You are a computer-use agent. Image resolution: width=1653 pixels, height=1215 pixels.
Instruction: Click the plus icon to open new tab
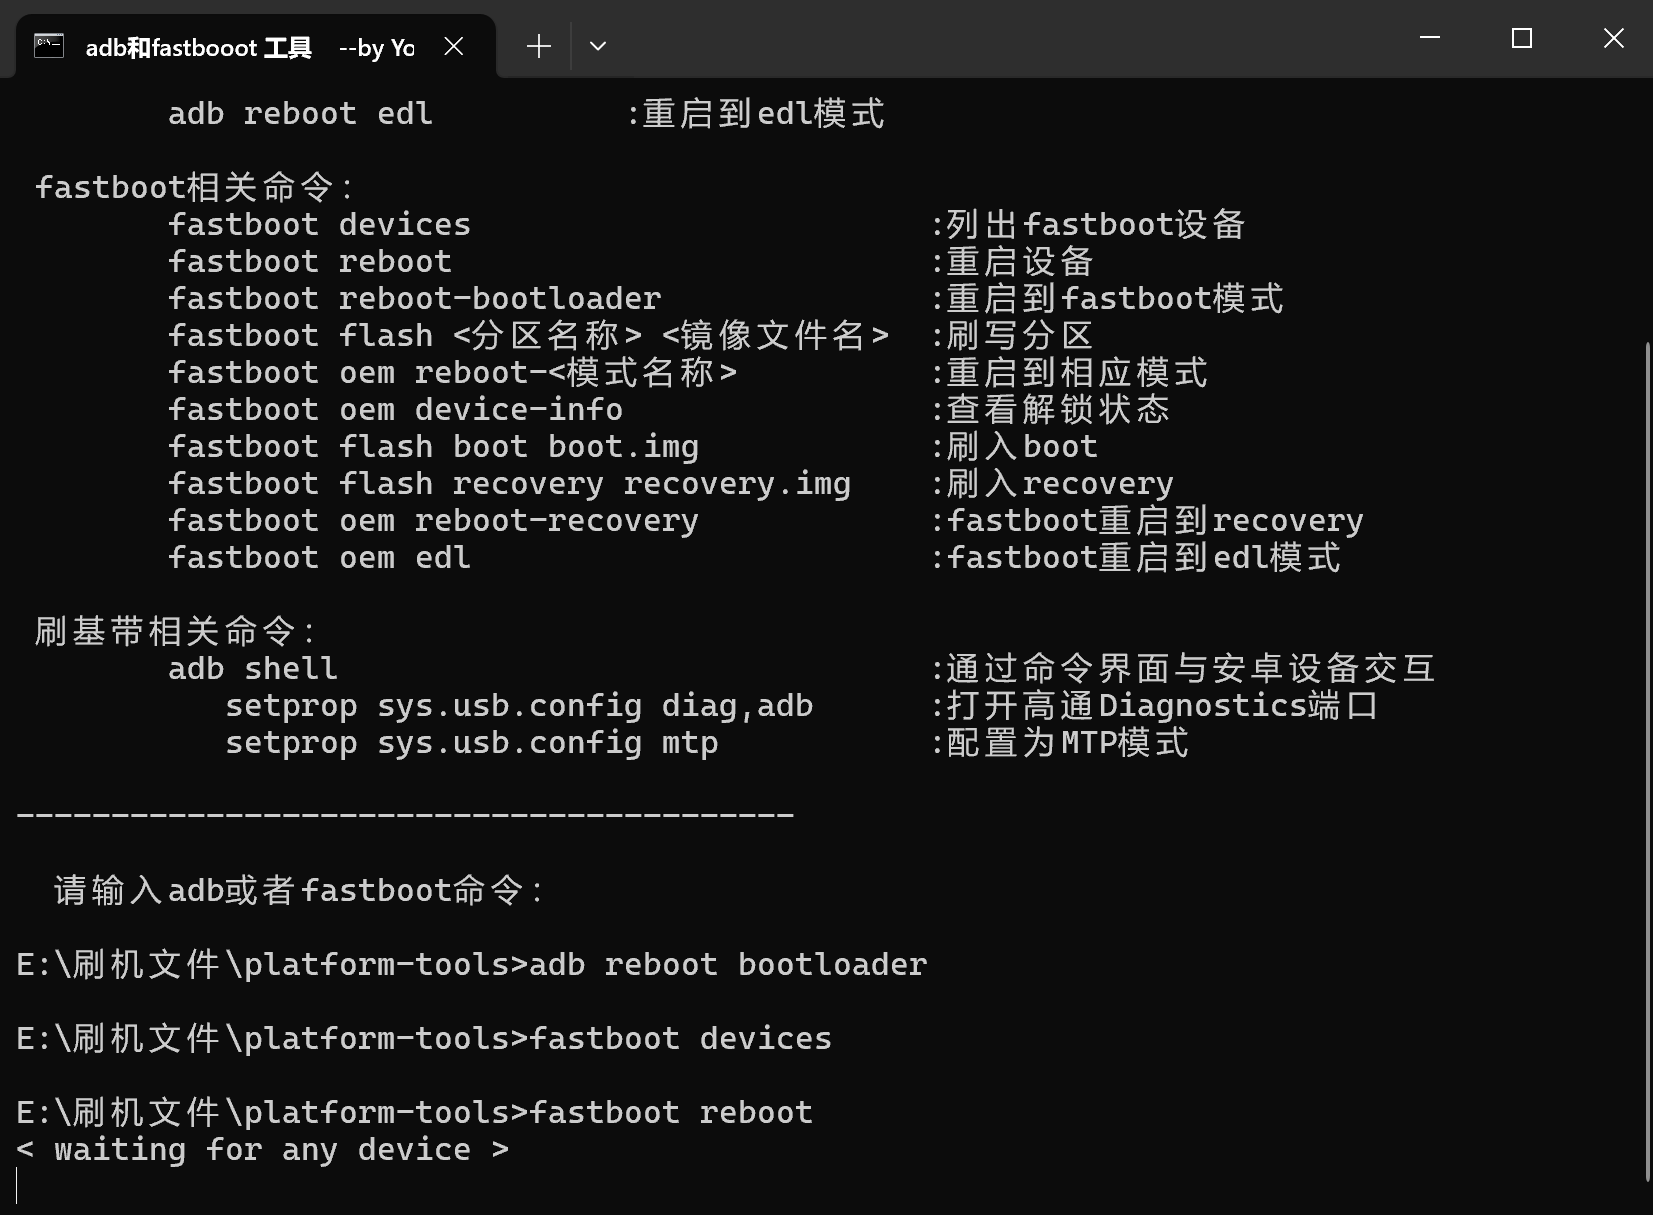click(x=538, y=46)
